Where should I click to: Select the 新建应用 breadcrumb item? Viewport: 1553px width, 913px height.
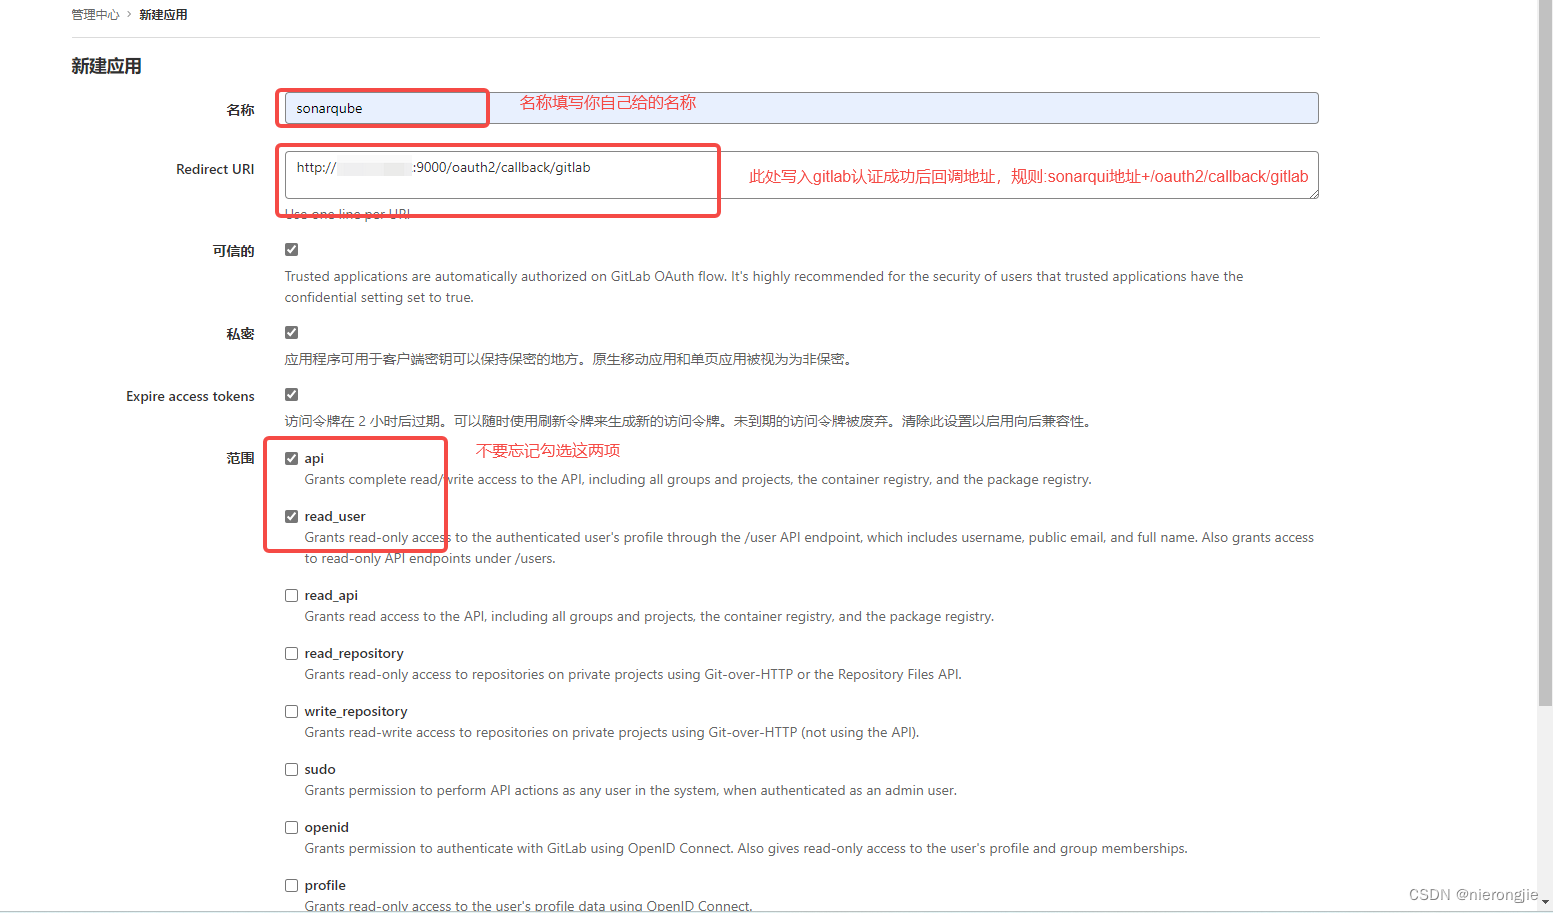163,14
